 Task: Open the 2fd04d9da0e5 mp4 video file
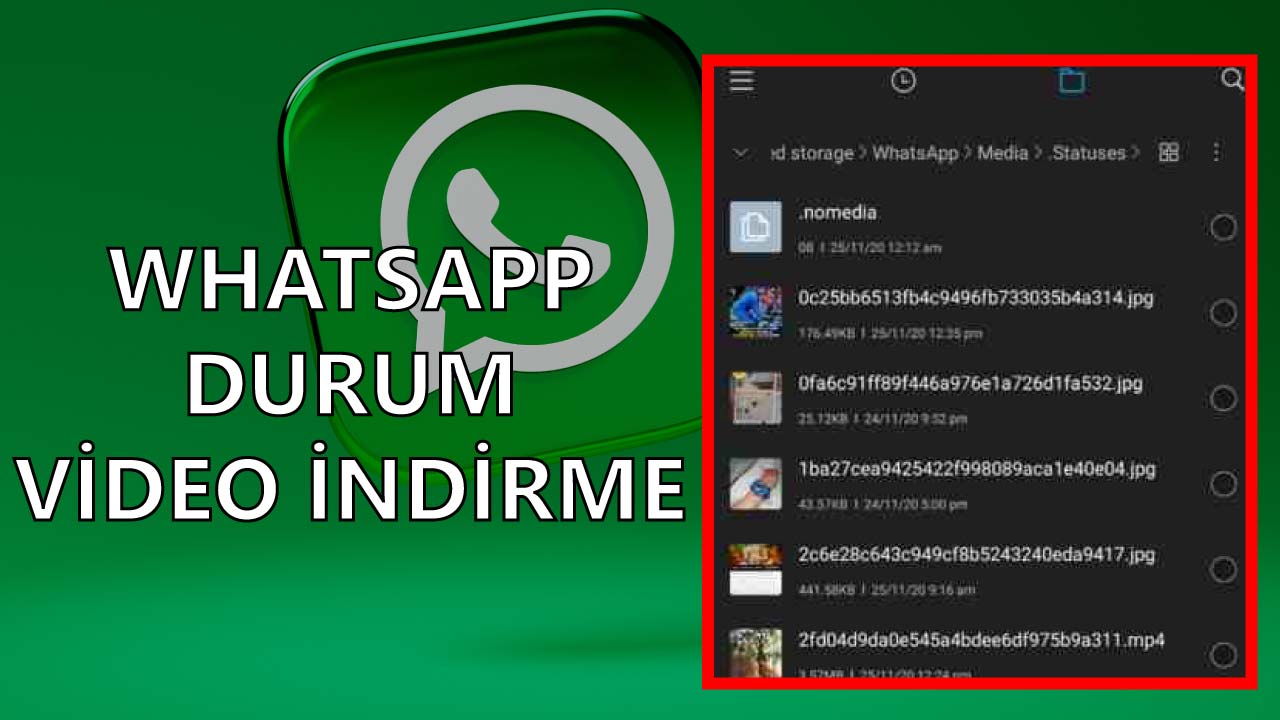point(980,640)
